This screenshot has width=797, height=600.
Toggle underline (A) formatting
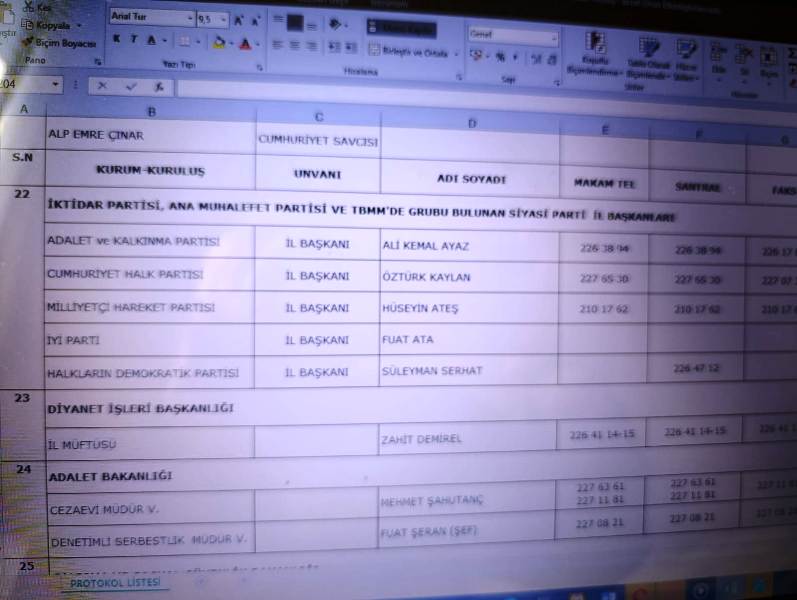point(151,41)
